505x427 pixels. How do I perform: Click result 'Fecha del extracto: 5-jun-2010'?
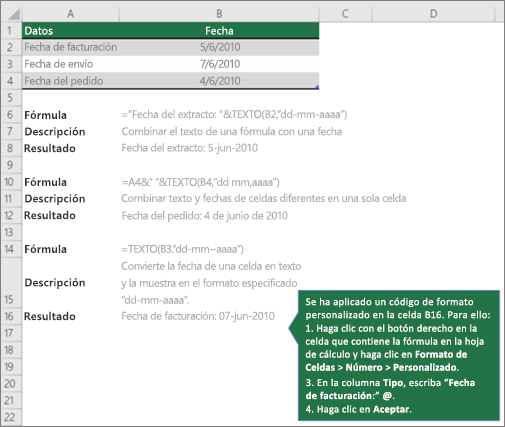click(x=189, y=148)
